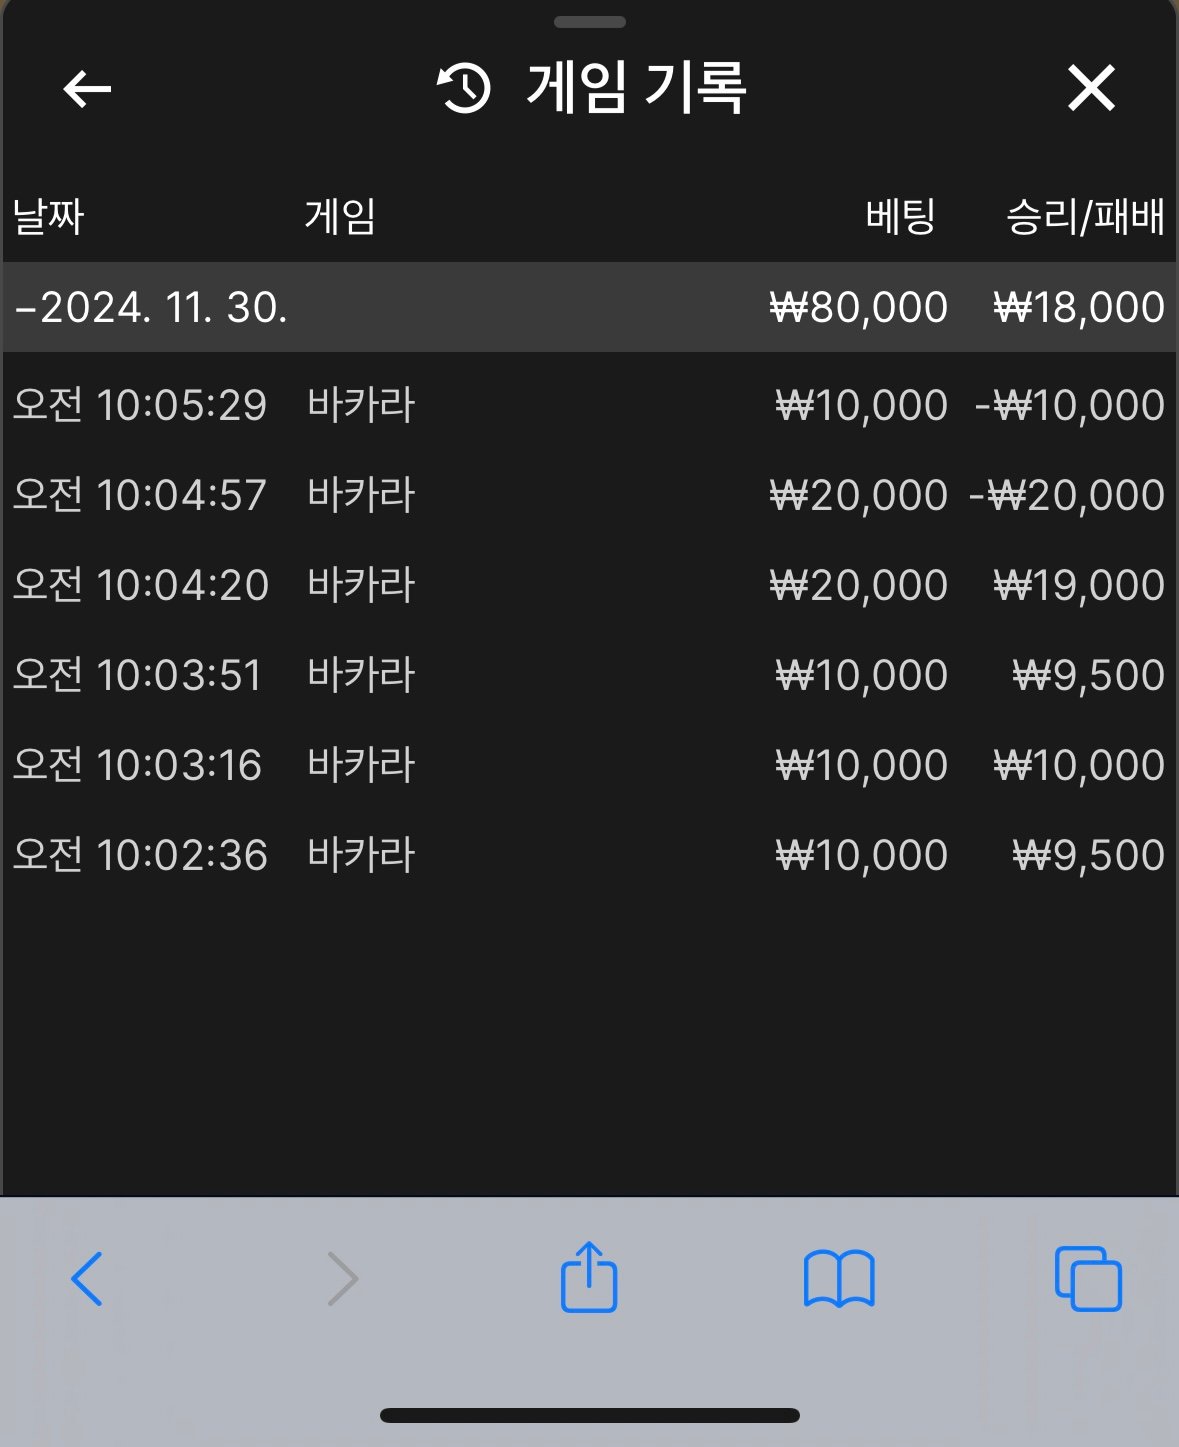Tap Safari's forward chevron
The width and height of the screenshot is (1179, 1447).
coord(342,1278)
